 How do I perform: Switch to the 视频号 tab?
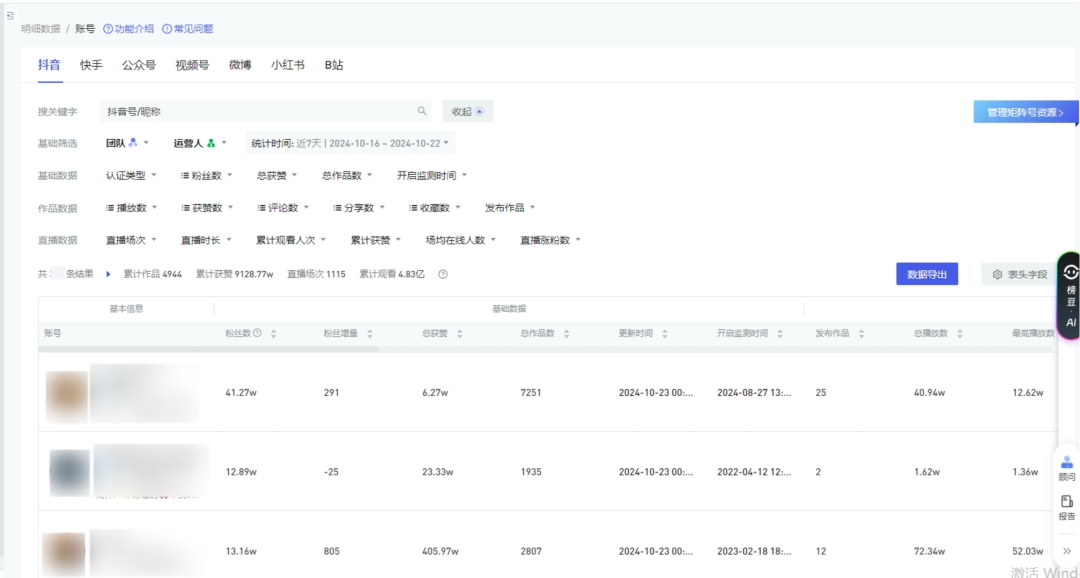[192, 65]
